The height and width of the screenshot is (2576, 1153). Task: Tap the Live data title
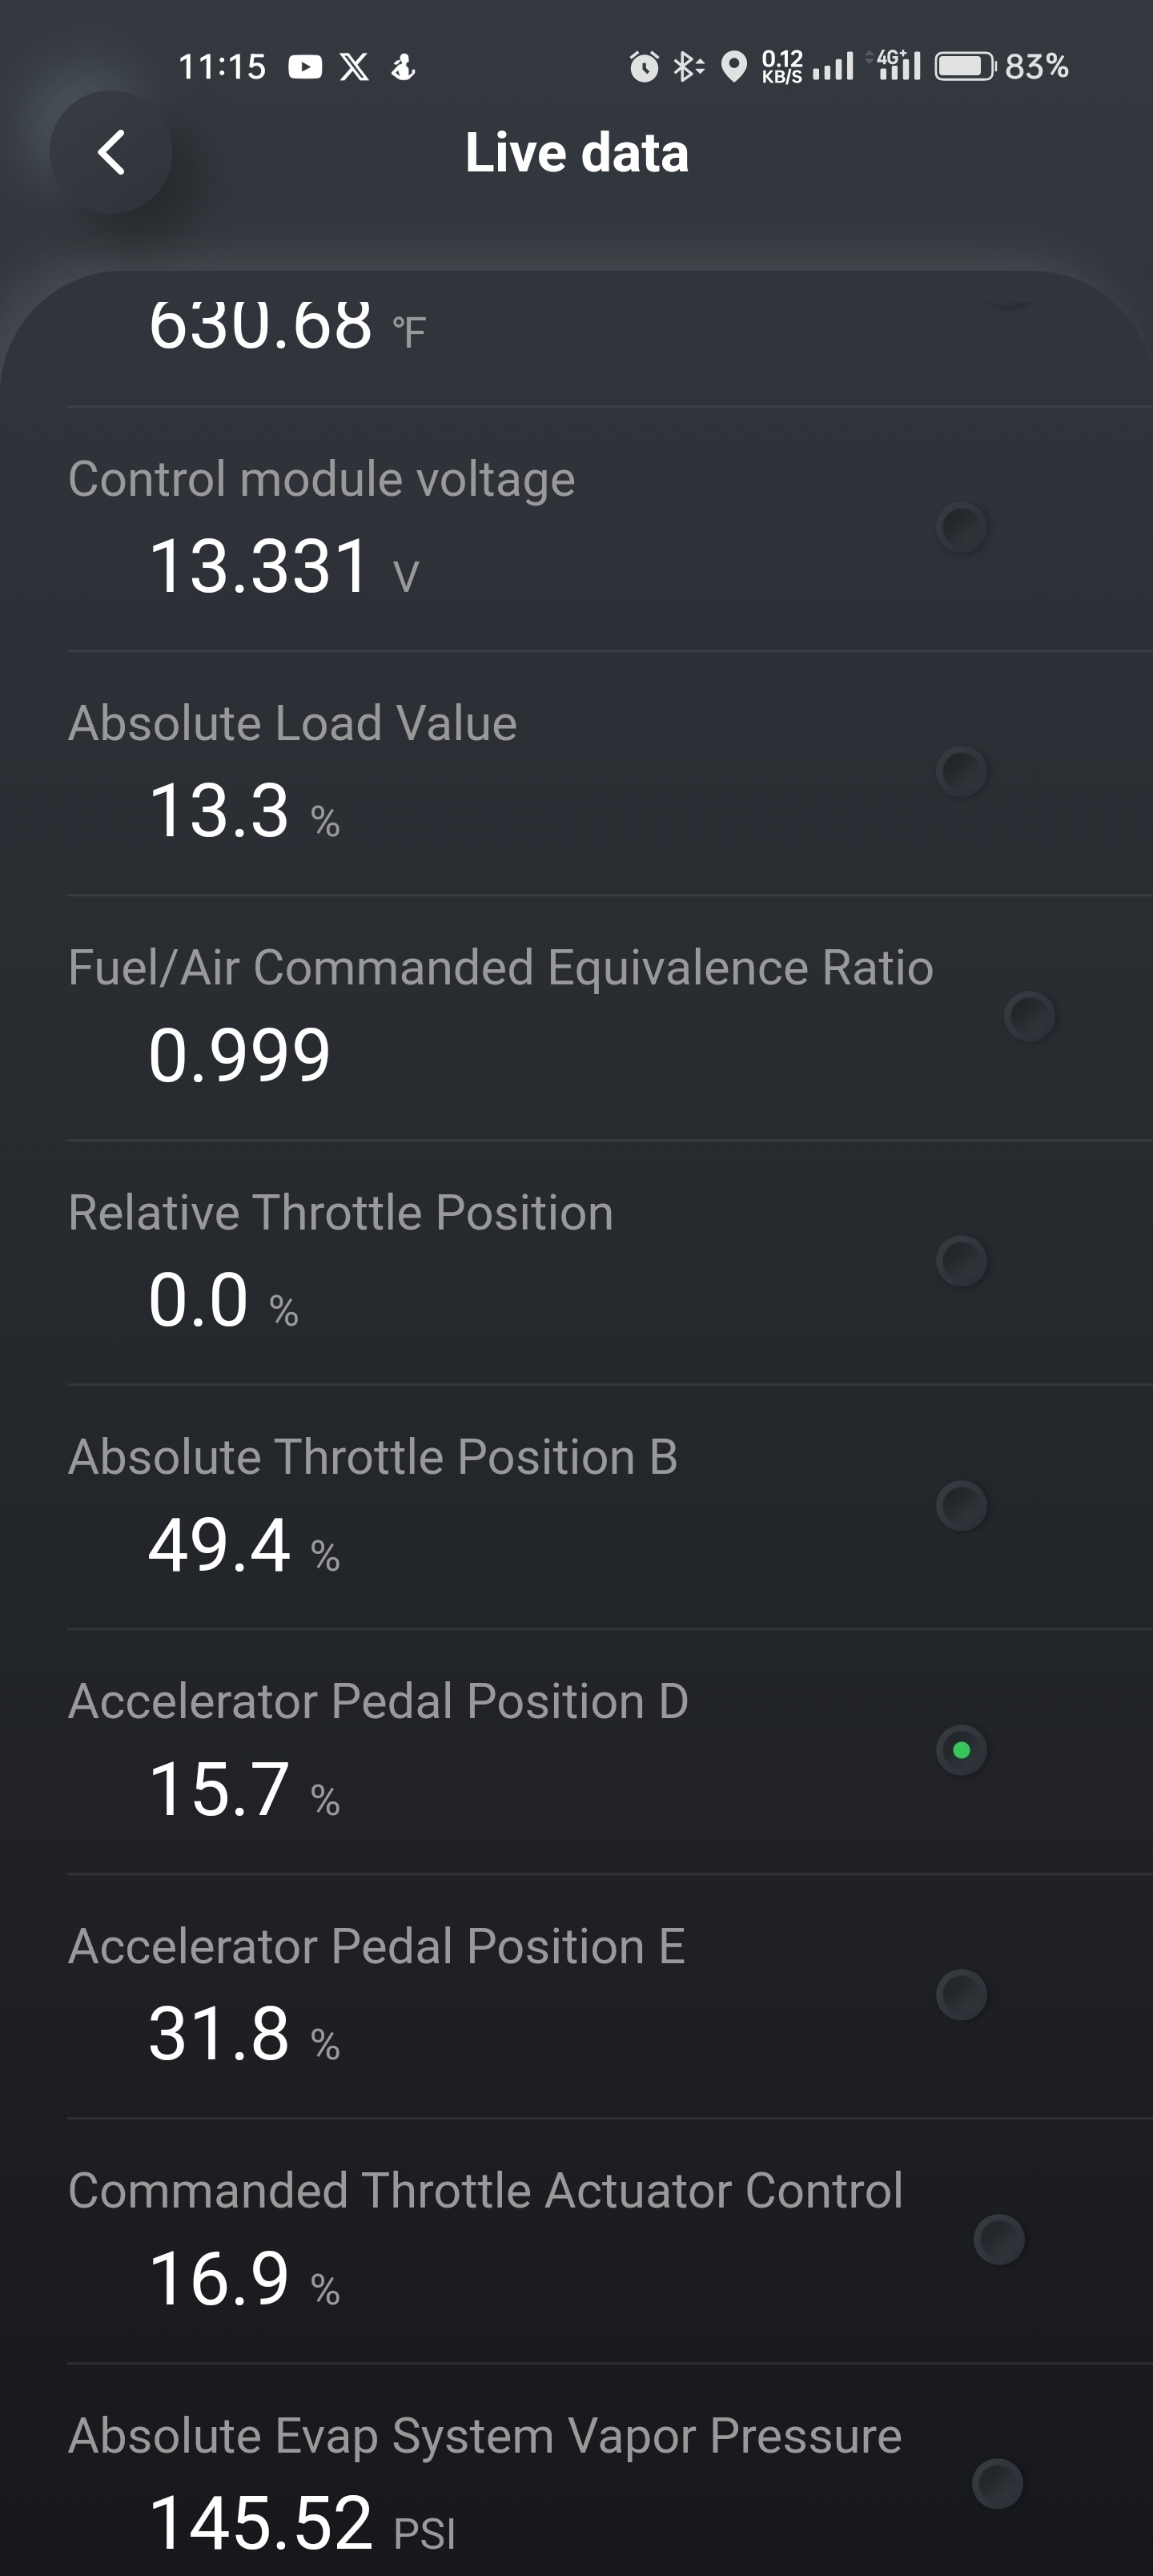click(x=576, y=153)
